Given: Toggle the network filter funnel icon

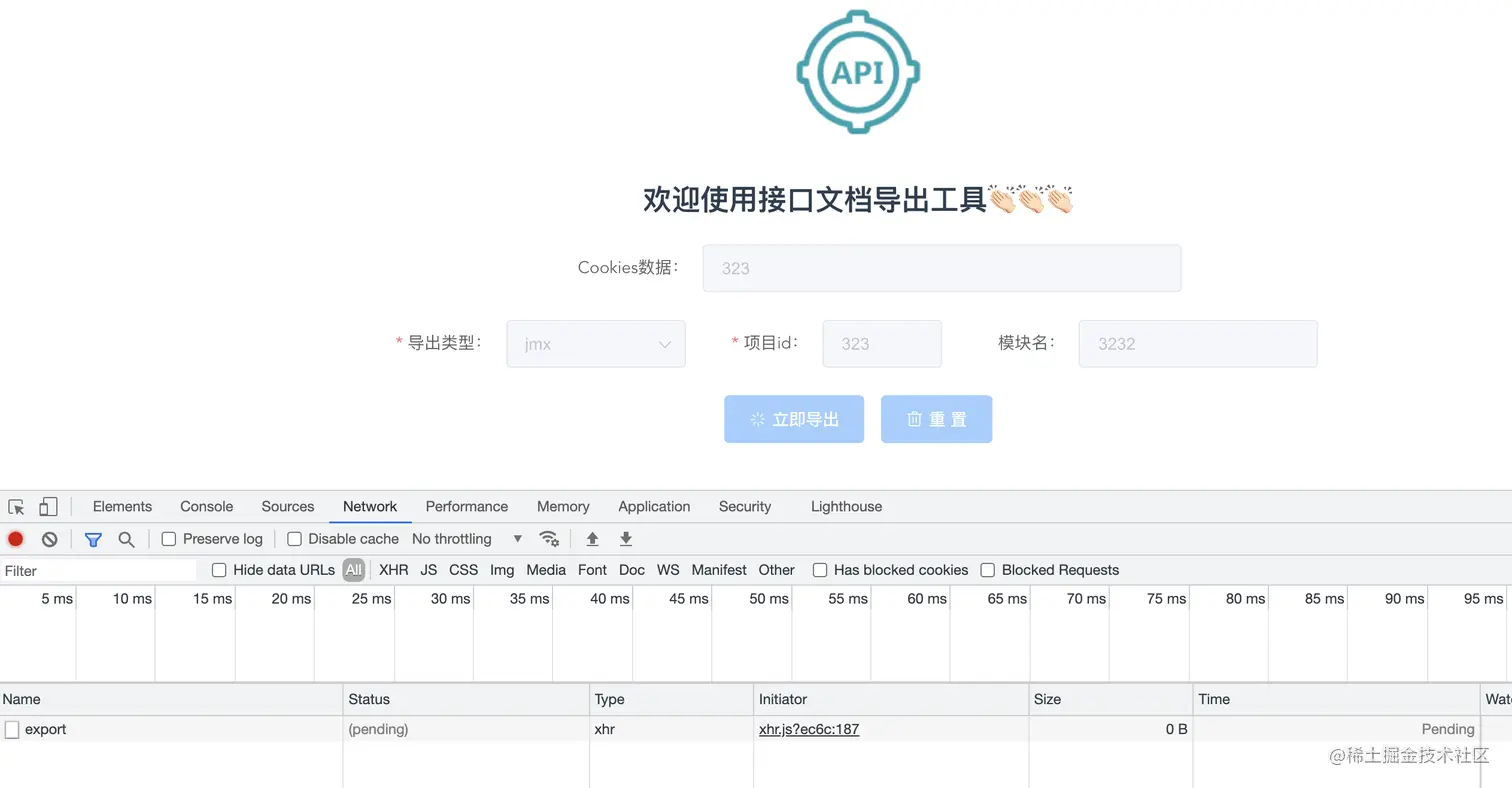Looking at the screenshot, I should [93, 539].
